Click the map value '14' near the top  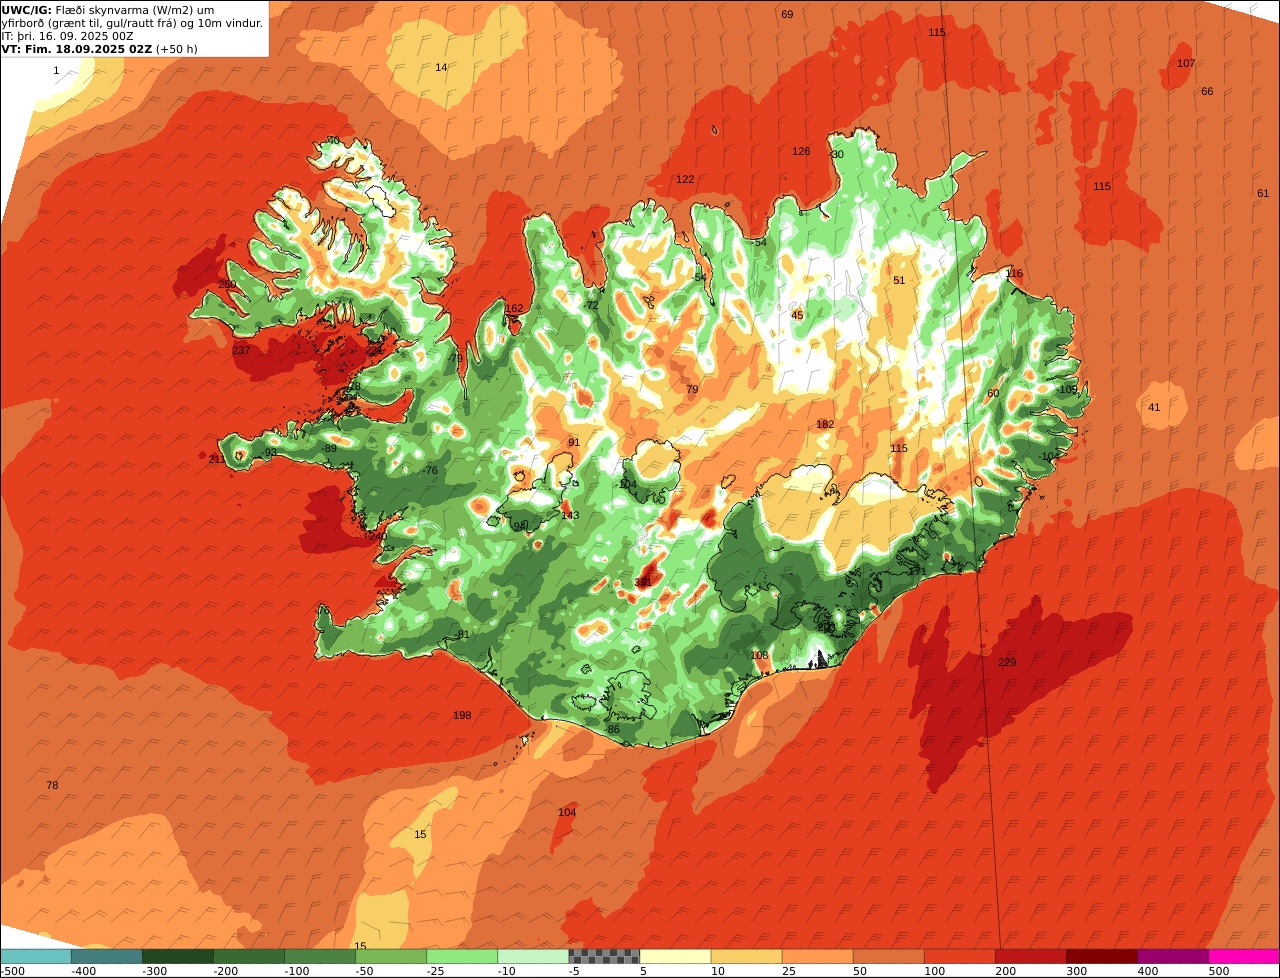[x=441, y=68]
